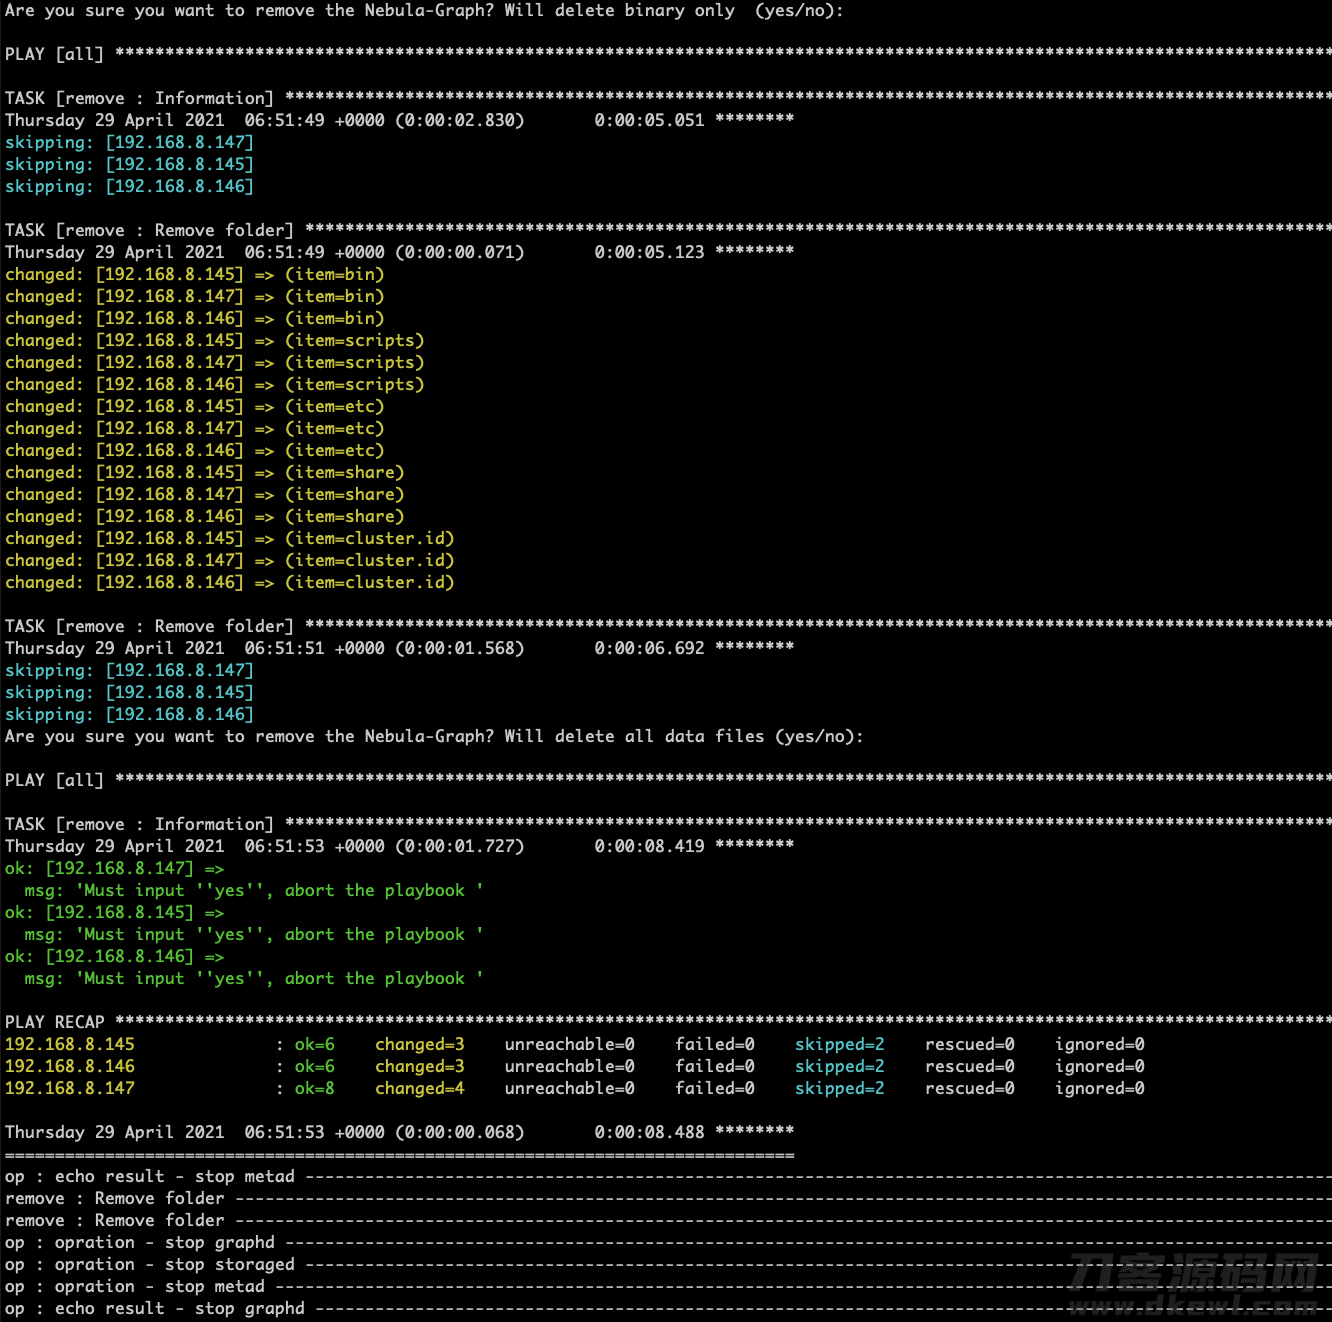Click timestamp line ending '0:00:06.692'
1332x1322 pixels.
coord(400,649)
